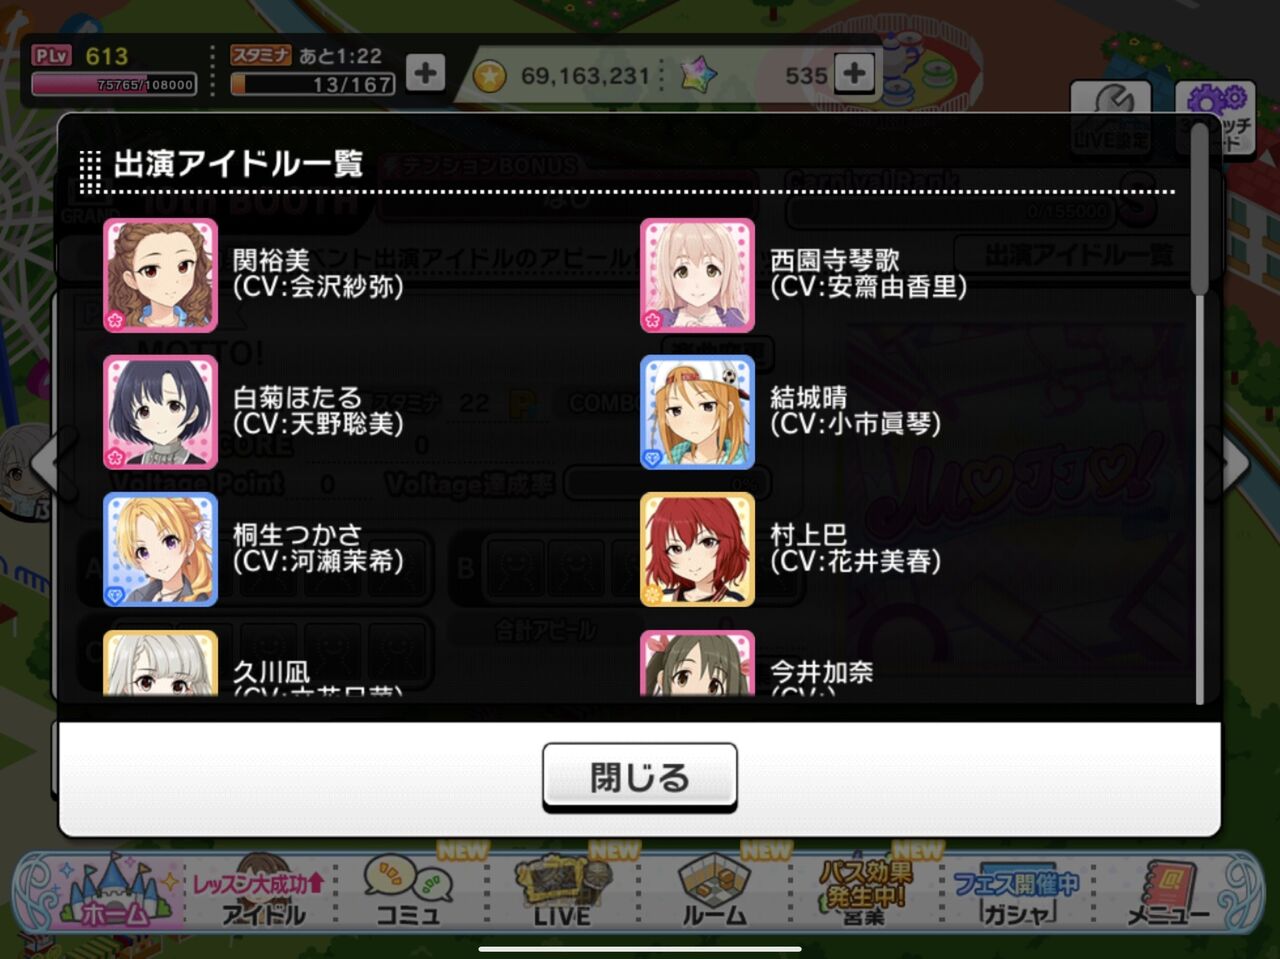Image resolution: width=1280 pixels, height=959 pixels.
Task: Select 西園寺琴歌 idol portrait
Action: pyautogui.click(x=697, y=275)
